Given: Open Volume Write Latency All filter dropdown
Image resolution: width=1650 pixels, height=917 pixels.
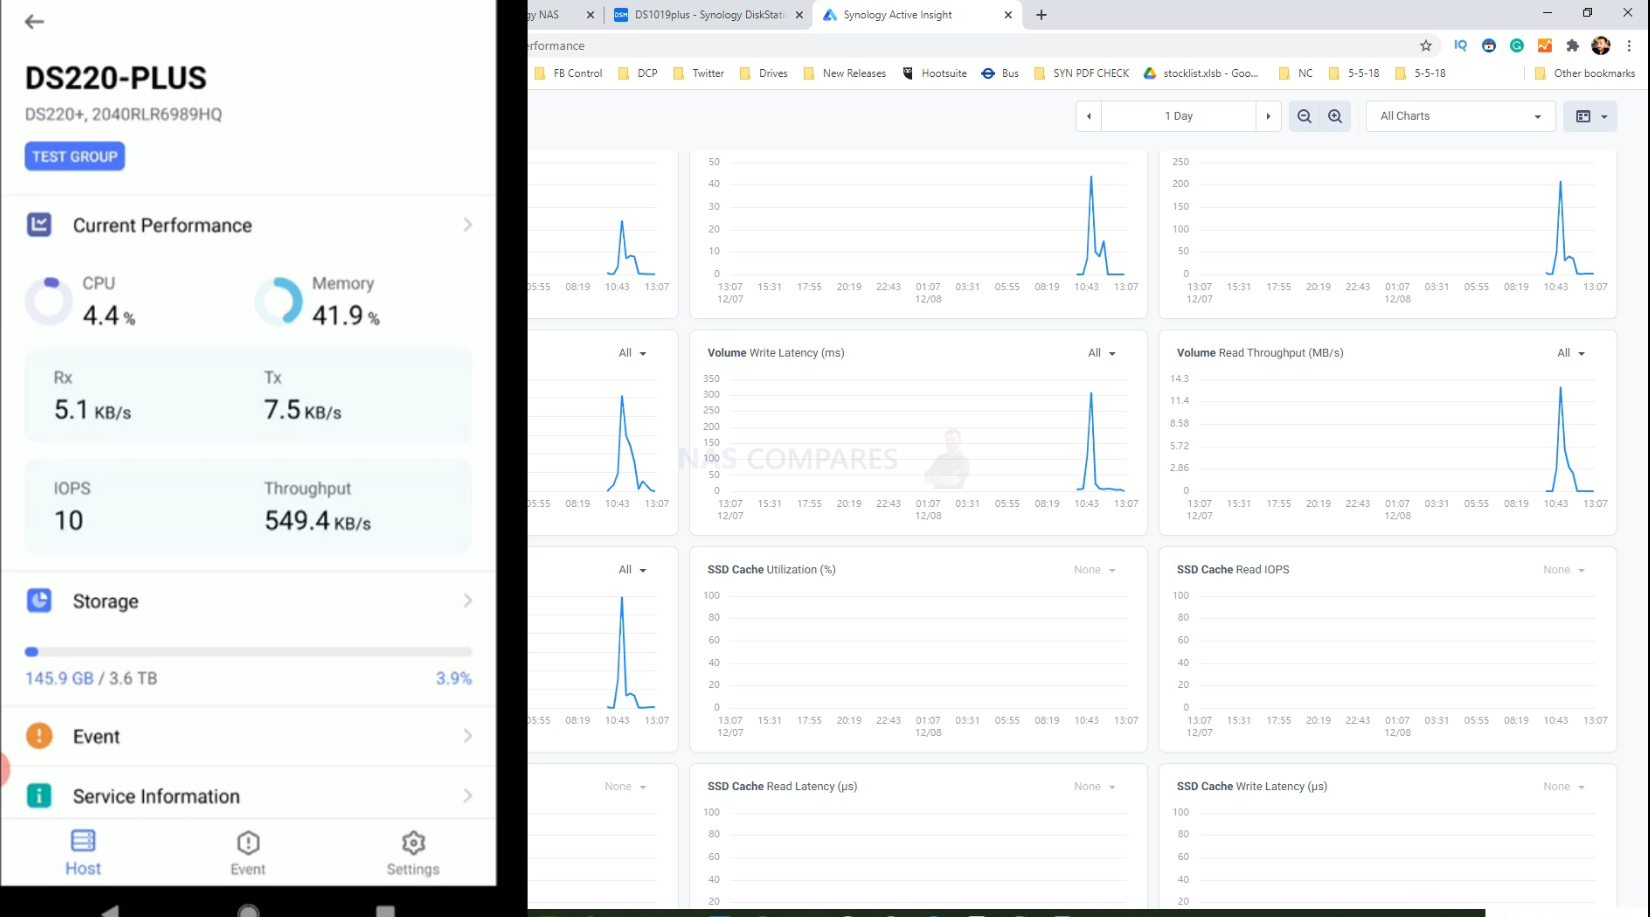Looking at the screenshot, I should [1102, 353].
